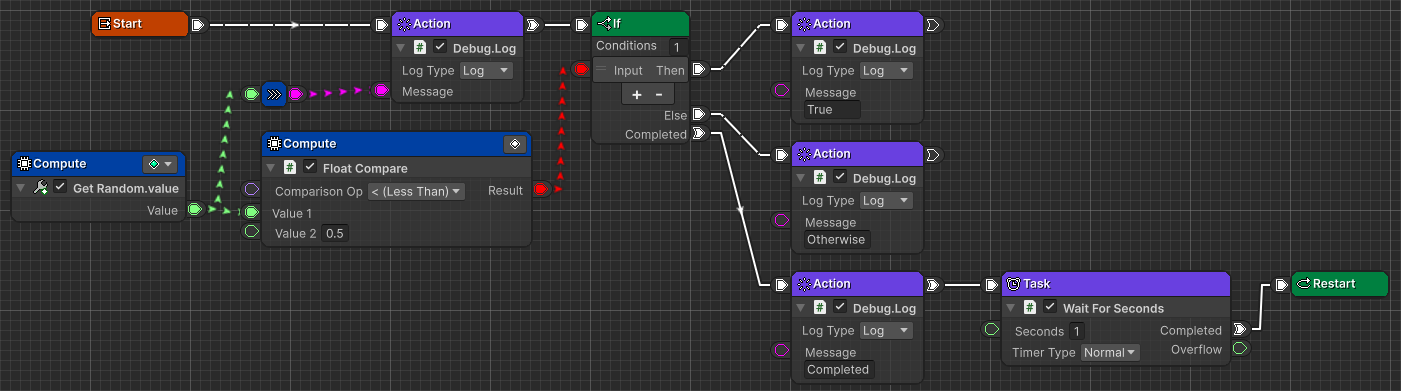Add a condition with the plus button
Viewport: 1401px width, 391px height.
click(x=637, y=94)
